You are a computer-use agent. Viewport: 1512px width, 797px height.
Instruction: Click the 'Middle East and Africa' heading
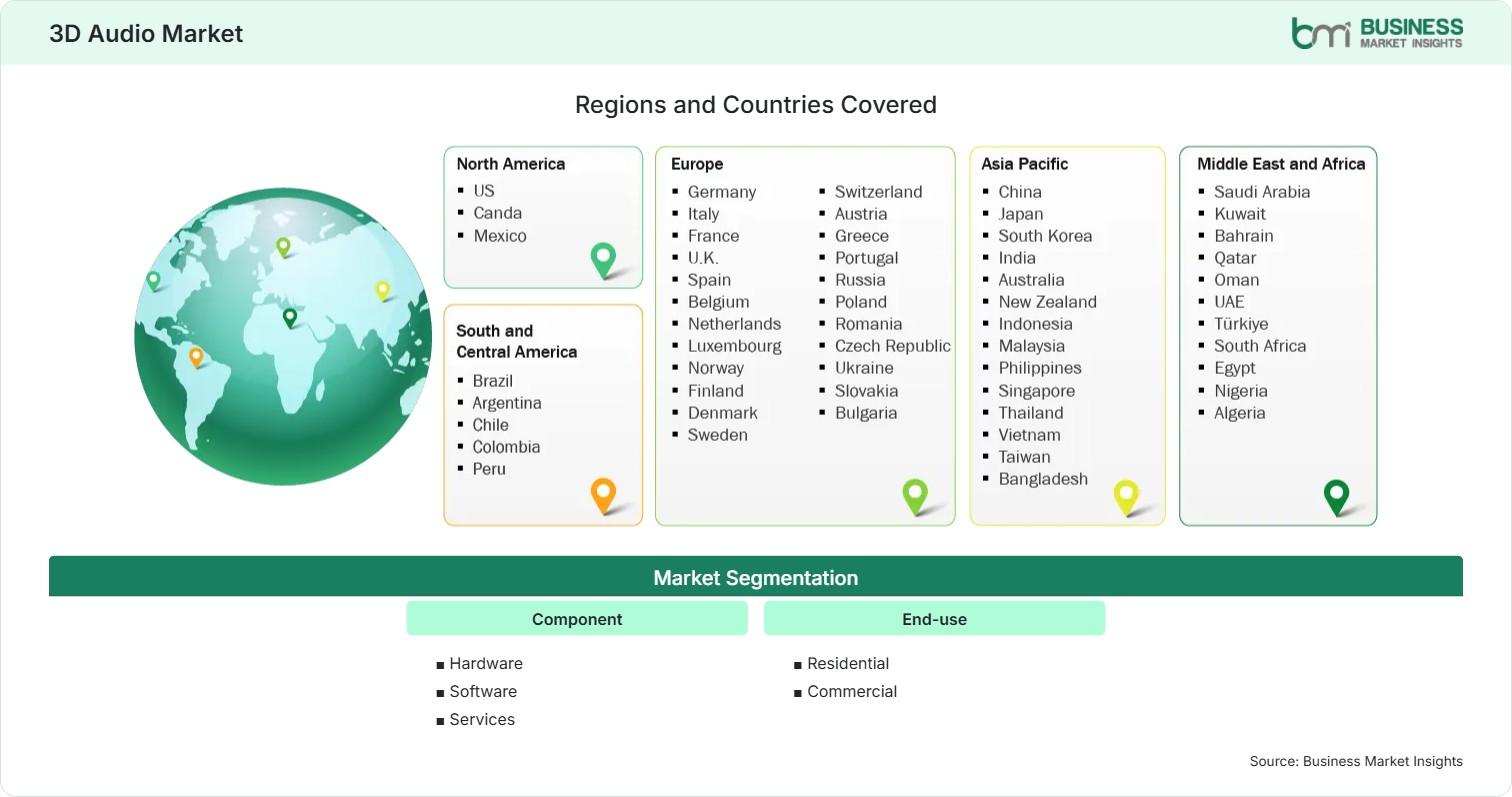click(x=1281, y=164)
